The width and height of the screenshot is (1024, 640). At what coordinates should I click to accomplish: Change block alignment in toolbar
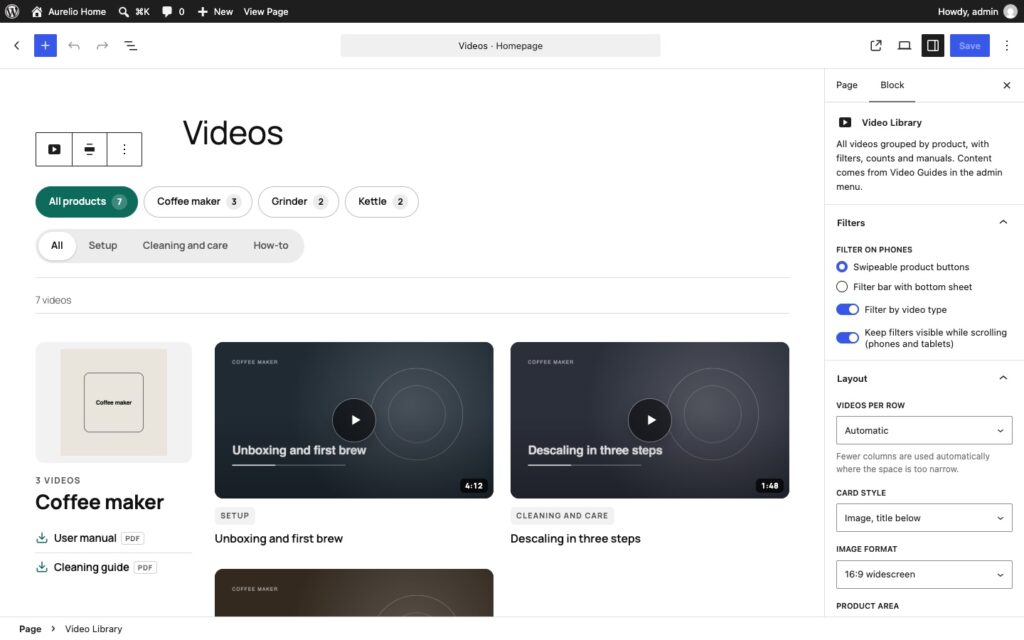pos(89,150)
